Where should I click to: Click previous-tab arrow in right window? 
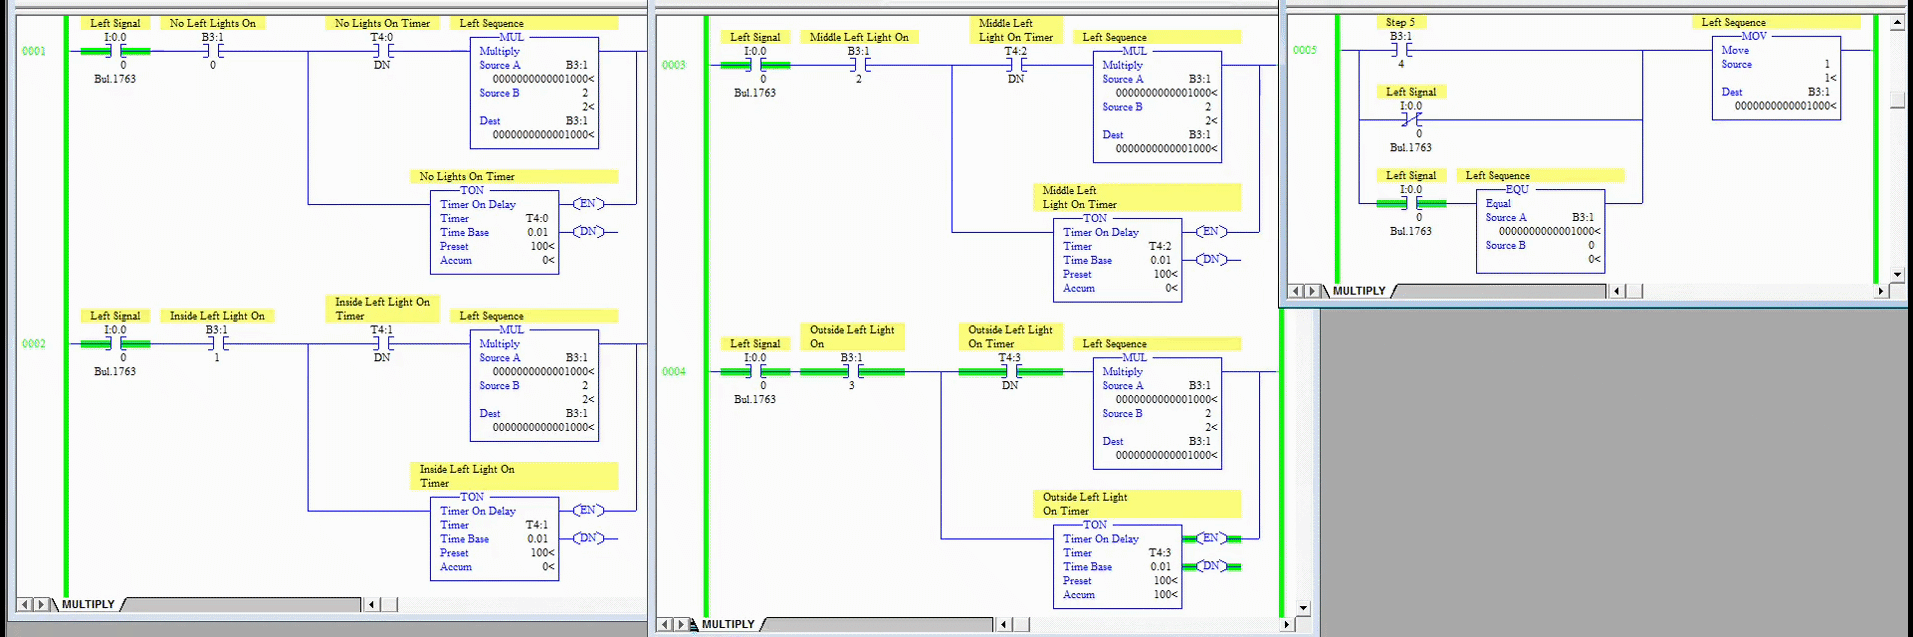[1296, 291]
